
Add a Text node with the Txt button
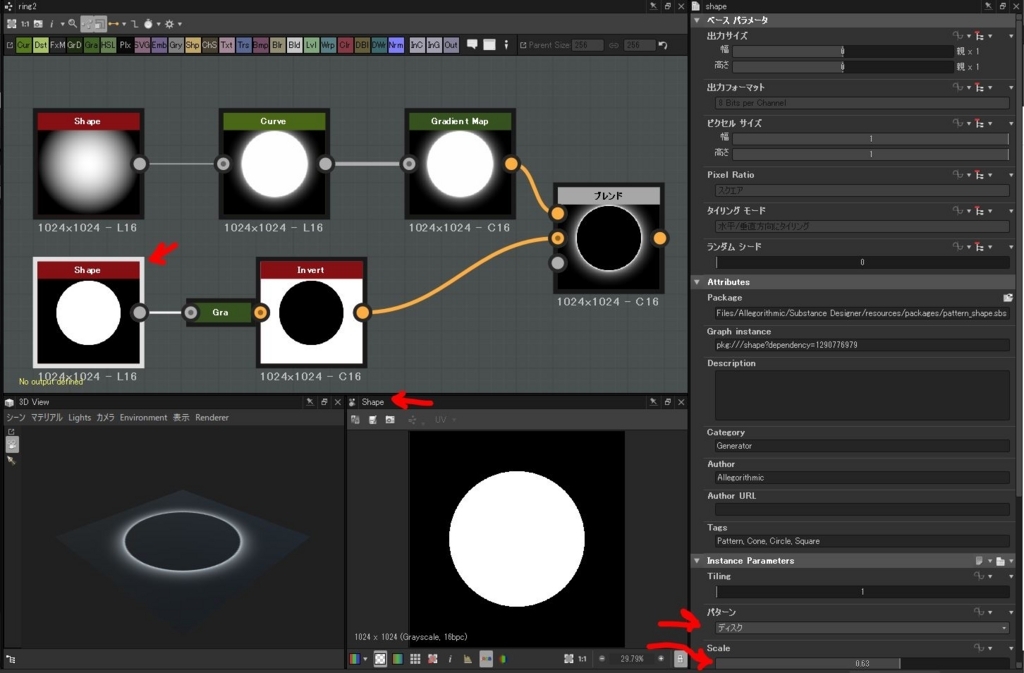(x=227, y=45)
